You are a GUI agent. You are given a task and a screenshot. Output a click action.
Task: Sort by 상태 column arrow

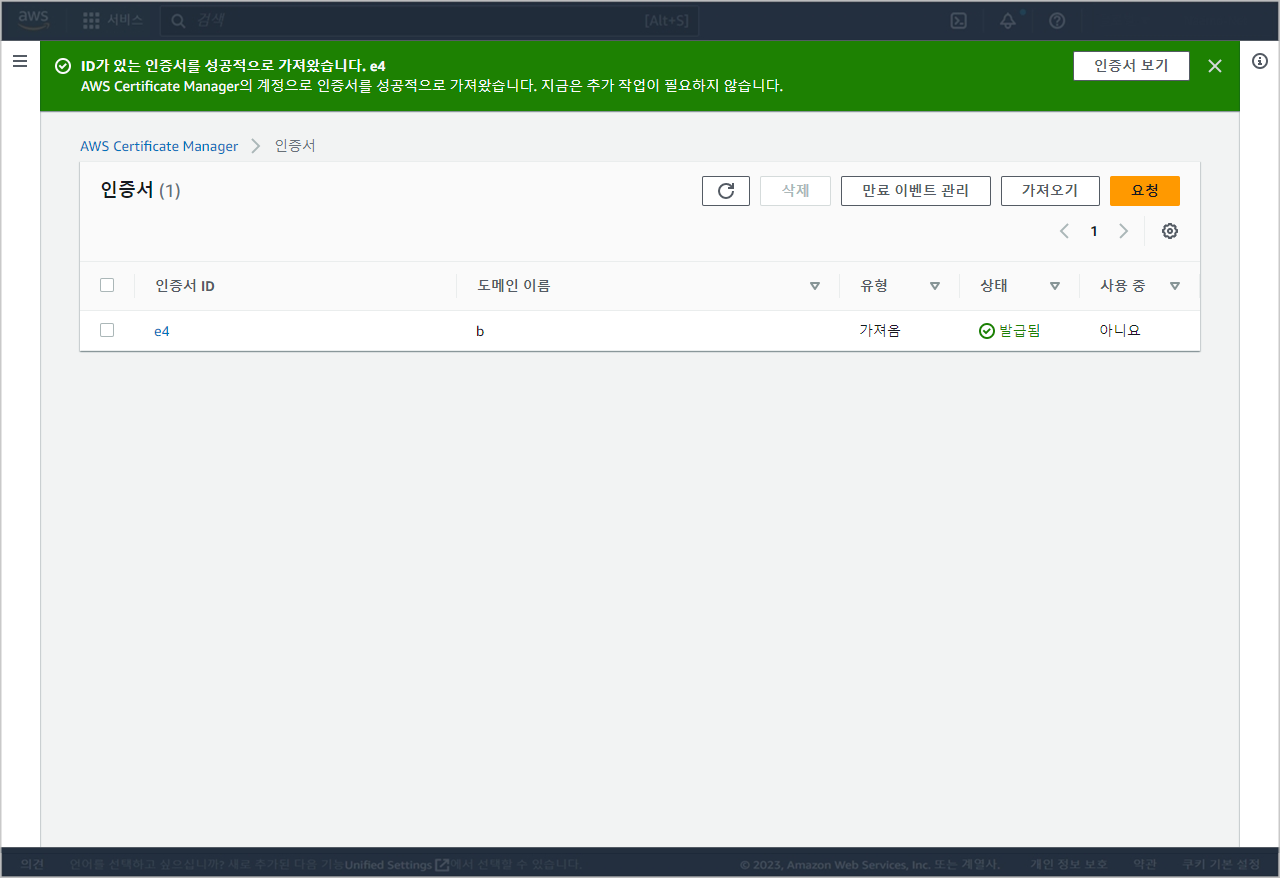click(1055, 286)
